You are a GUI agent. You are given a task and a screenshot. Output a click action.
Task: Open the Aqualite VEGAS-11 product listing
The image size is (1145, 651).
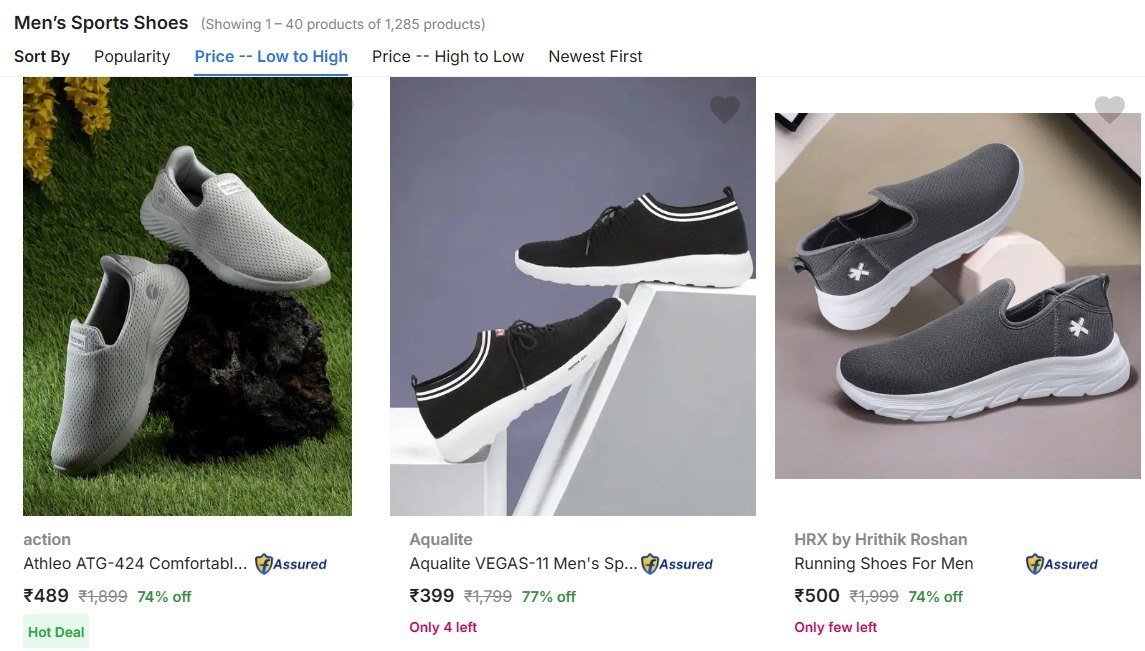point(522,563)
